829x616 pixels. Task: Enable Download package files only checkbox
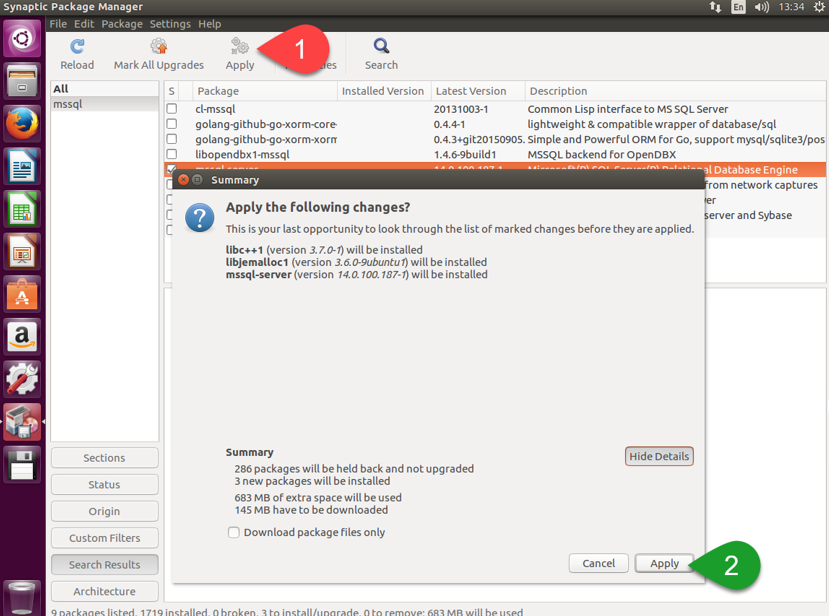(233, 533)
